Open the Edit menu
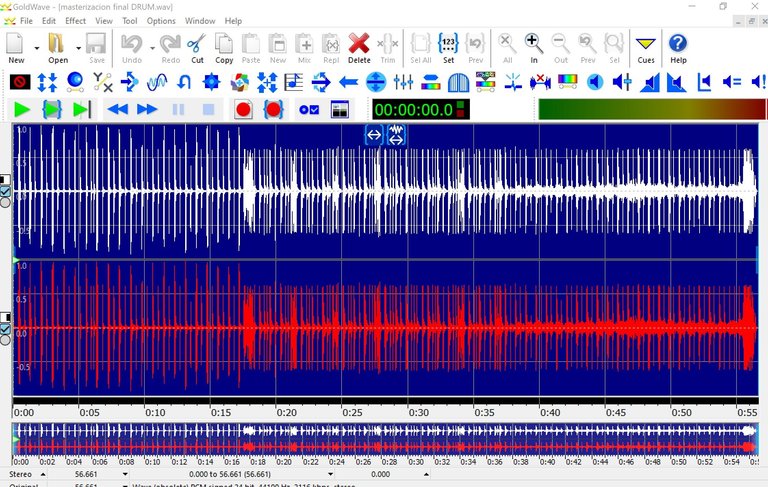 [48, 21]
